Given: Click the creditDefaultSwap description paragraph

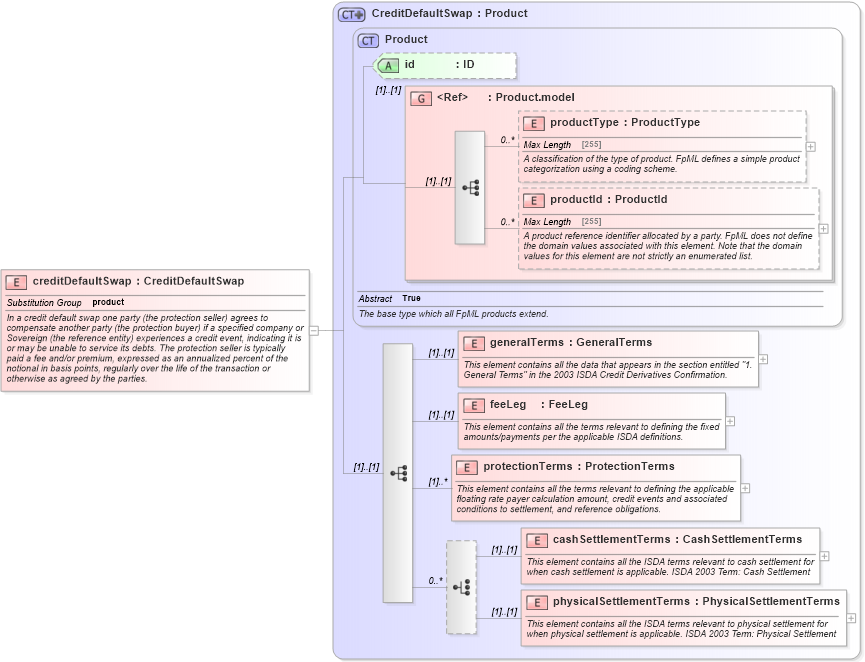Looking at the screenshot, I should [155, 348].
